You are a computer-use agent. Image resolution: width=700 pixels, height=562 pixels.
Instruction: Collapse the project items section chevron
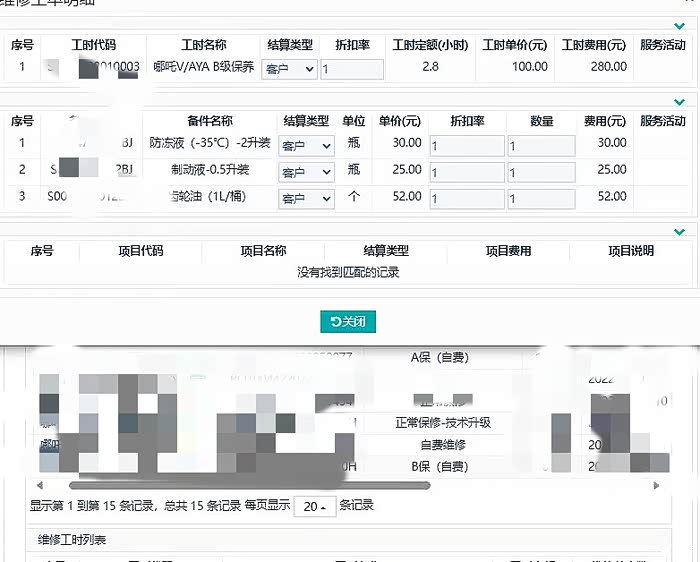pyautogui.click(x=679, y=232)
